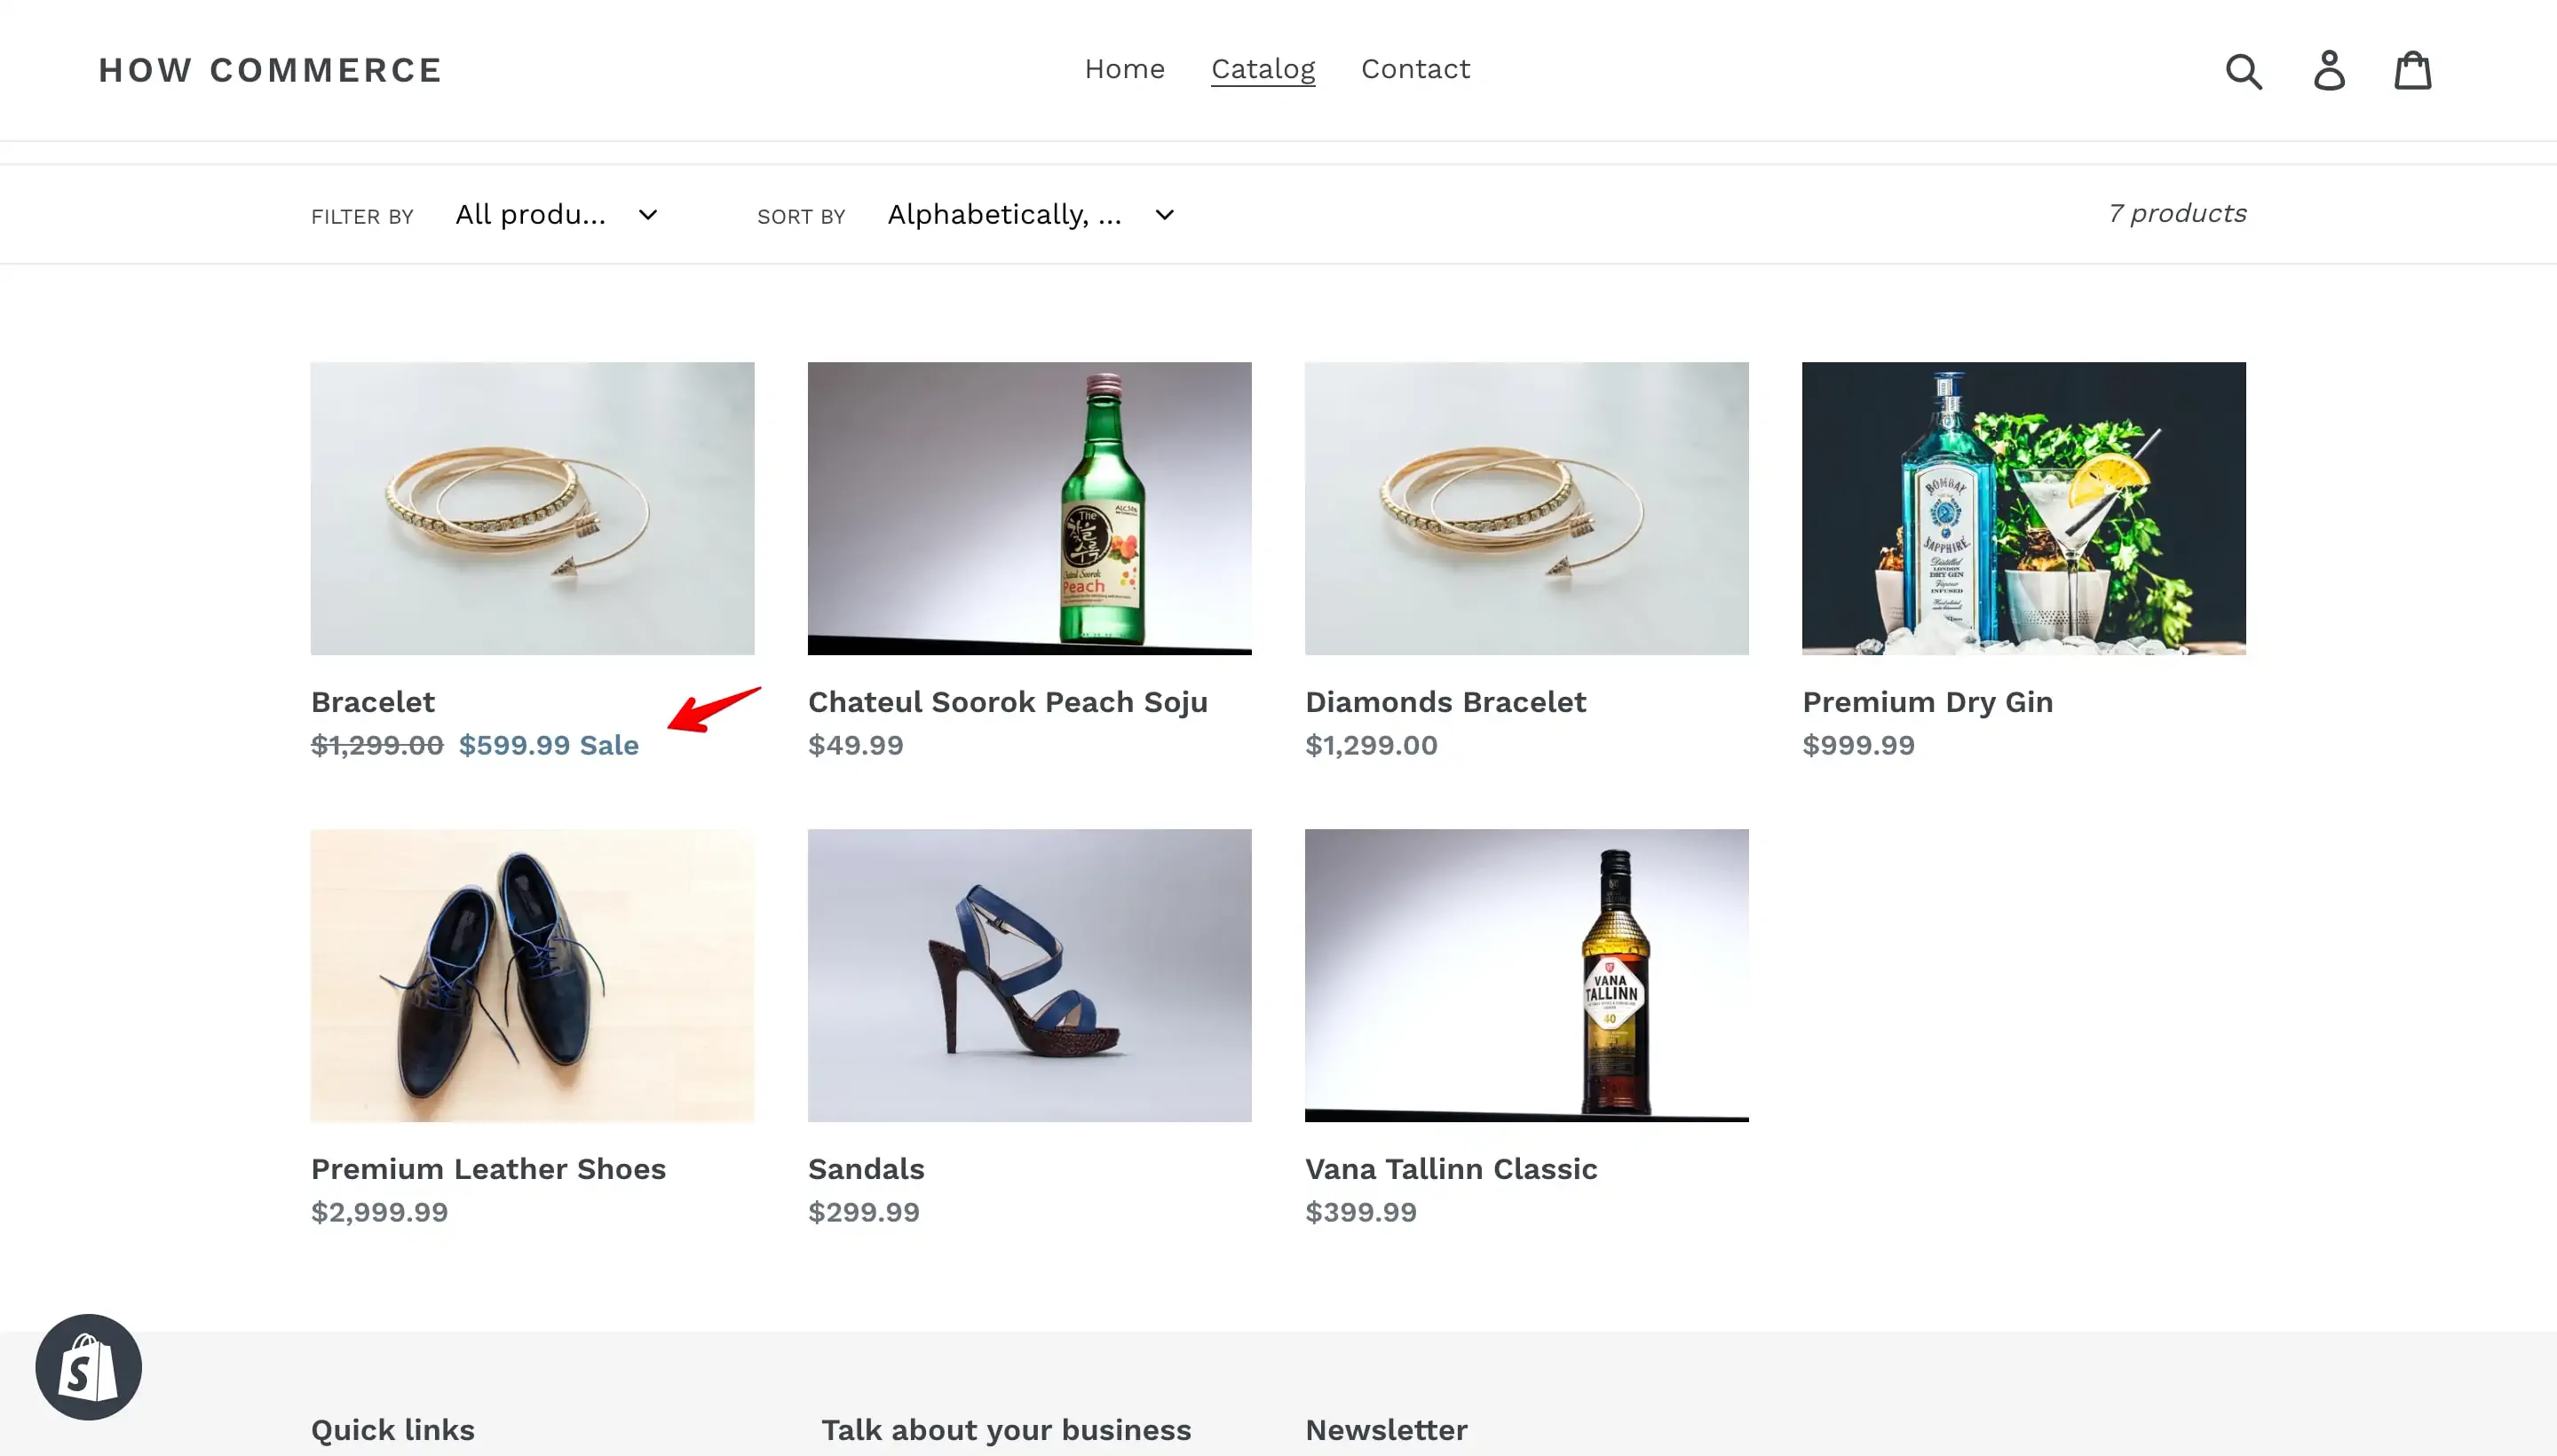The width and height of the screenshot is (2557, 1456).
Task: Click the $2,999.99 price text
Action: point(379,1212)
